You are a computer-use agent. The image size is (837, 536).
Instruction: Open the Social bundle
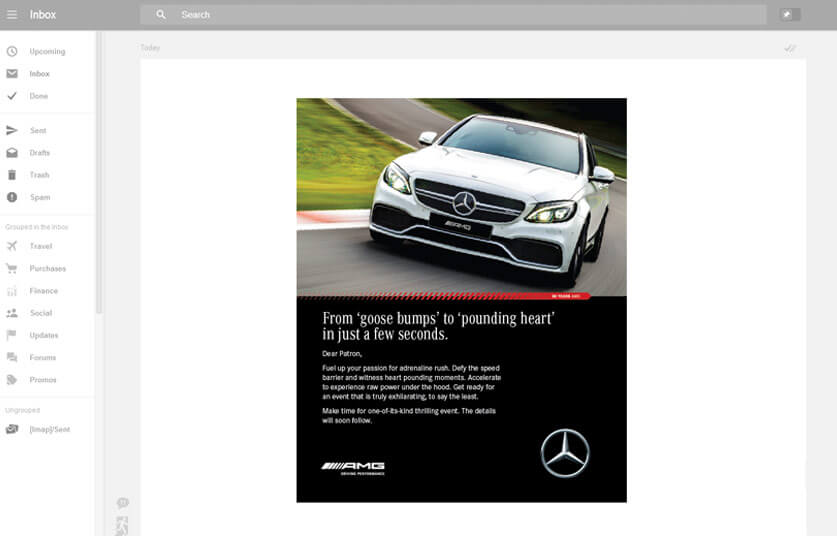pyautogui.click(x=41, y=313)
